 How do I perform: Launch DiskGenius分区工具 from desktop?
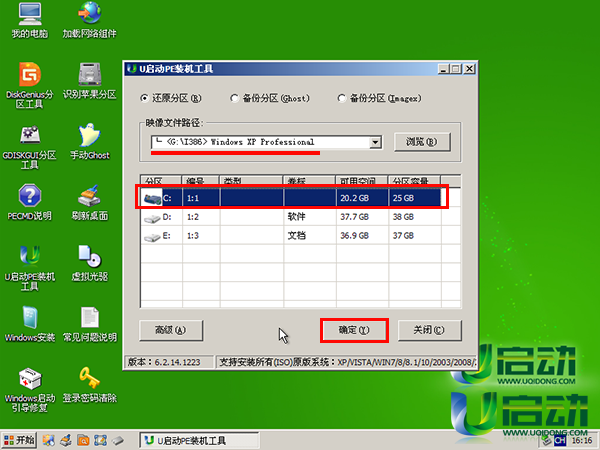click(30, 85)
